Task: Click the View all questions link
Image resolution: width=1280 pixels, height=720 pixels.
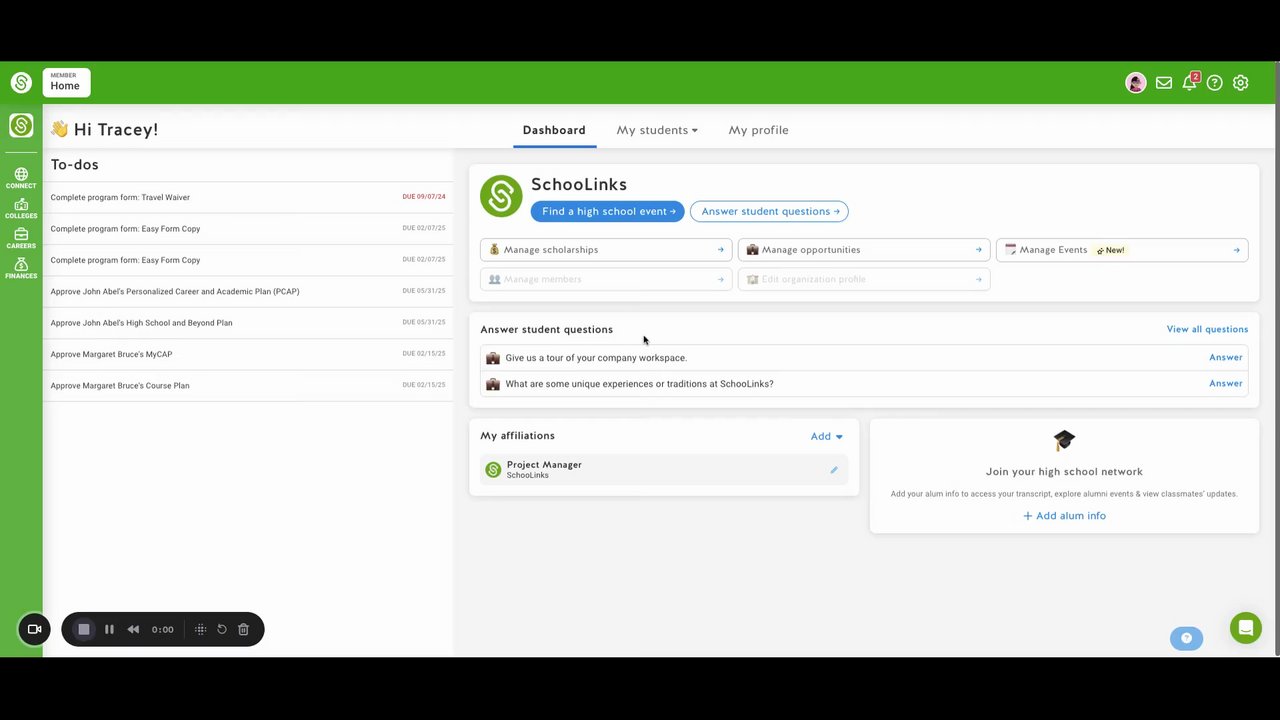Action: [1207, 329]
